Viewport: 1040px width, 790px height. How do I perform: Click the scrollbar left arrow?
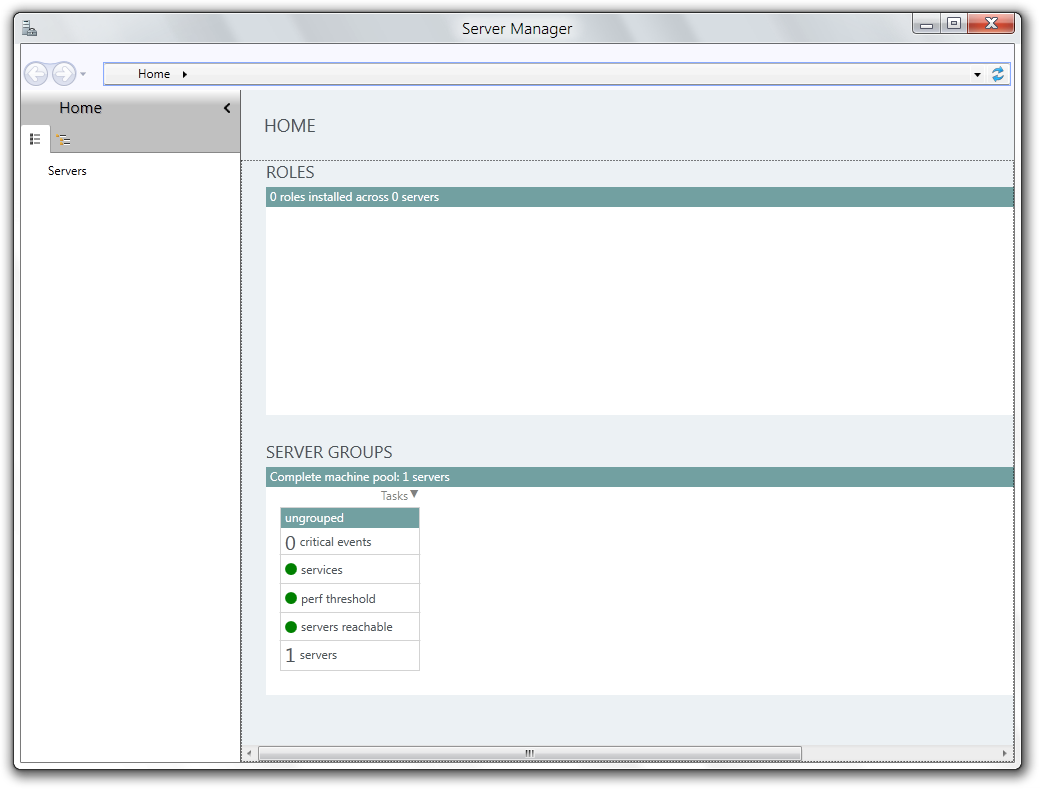coord(249,754)
